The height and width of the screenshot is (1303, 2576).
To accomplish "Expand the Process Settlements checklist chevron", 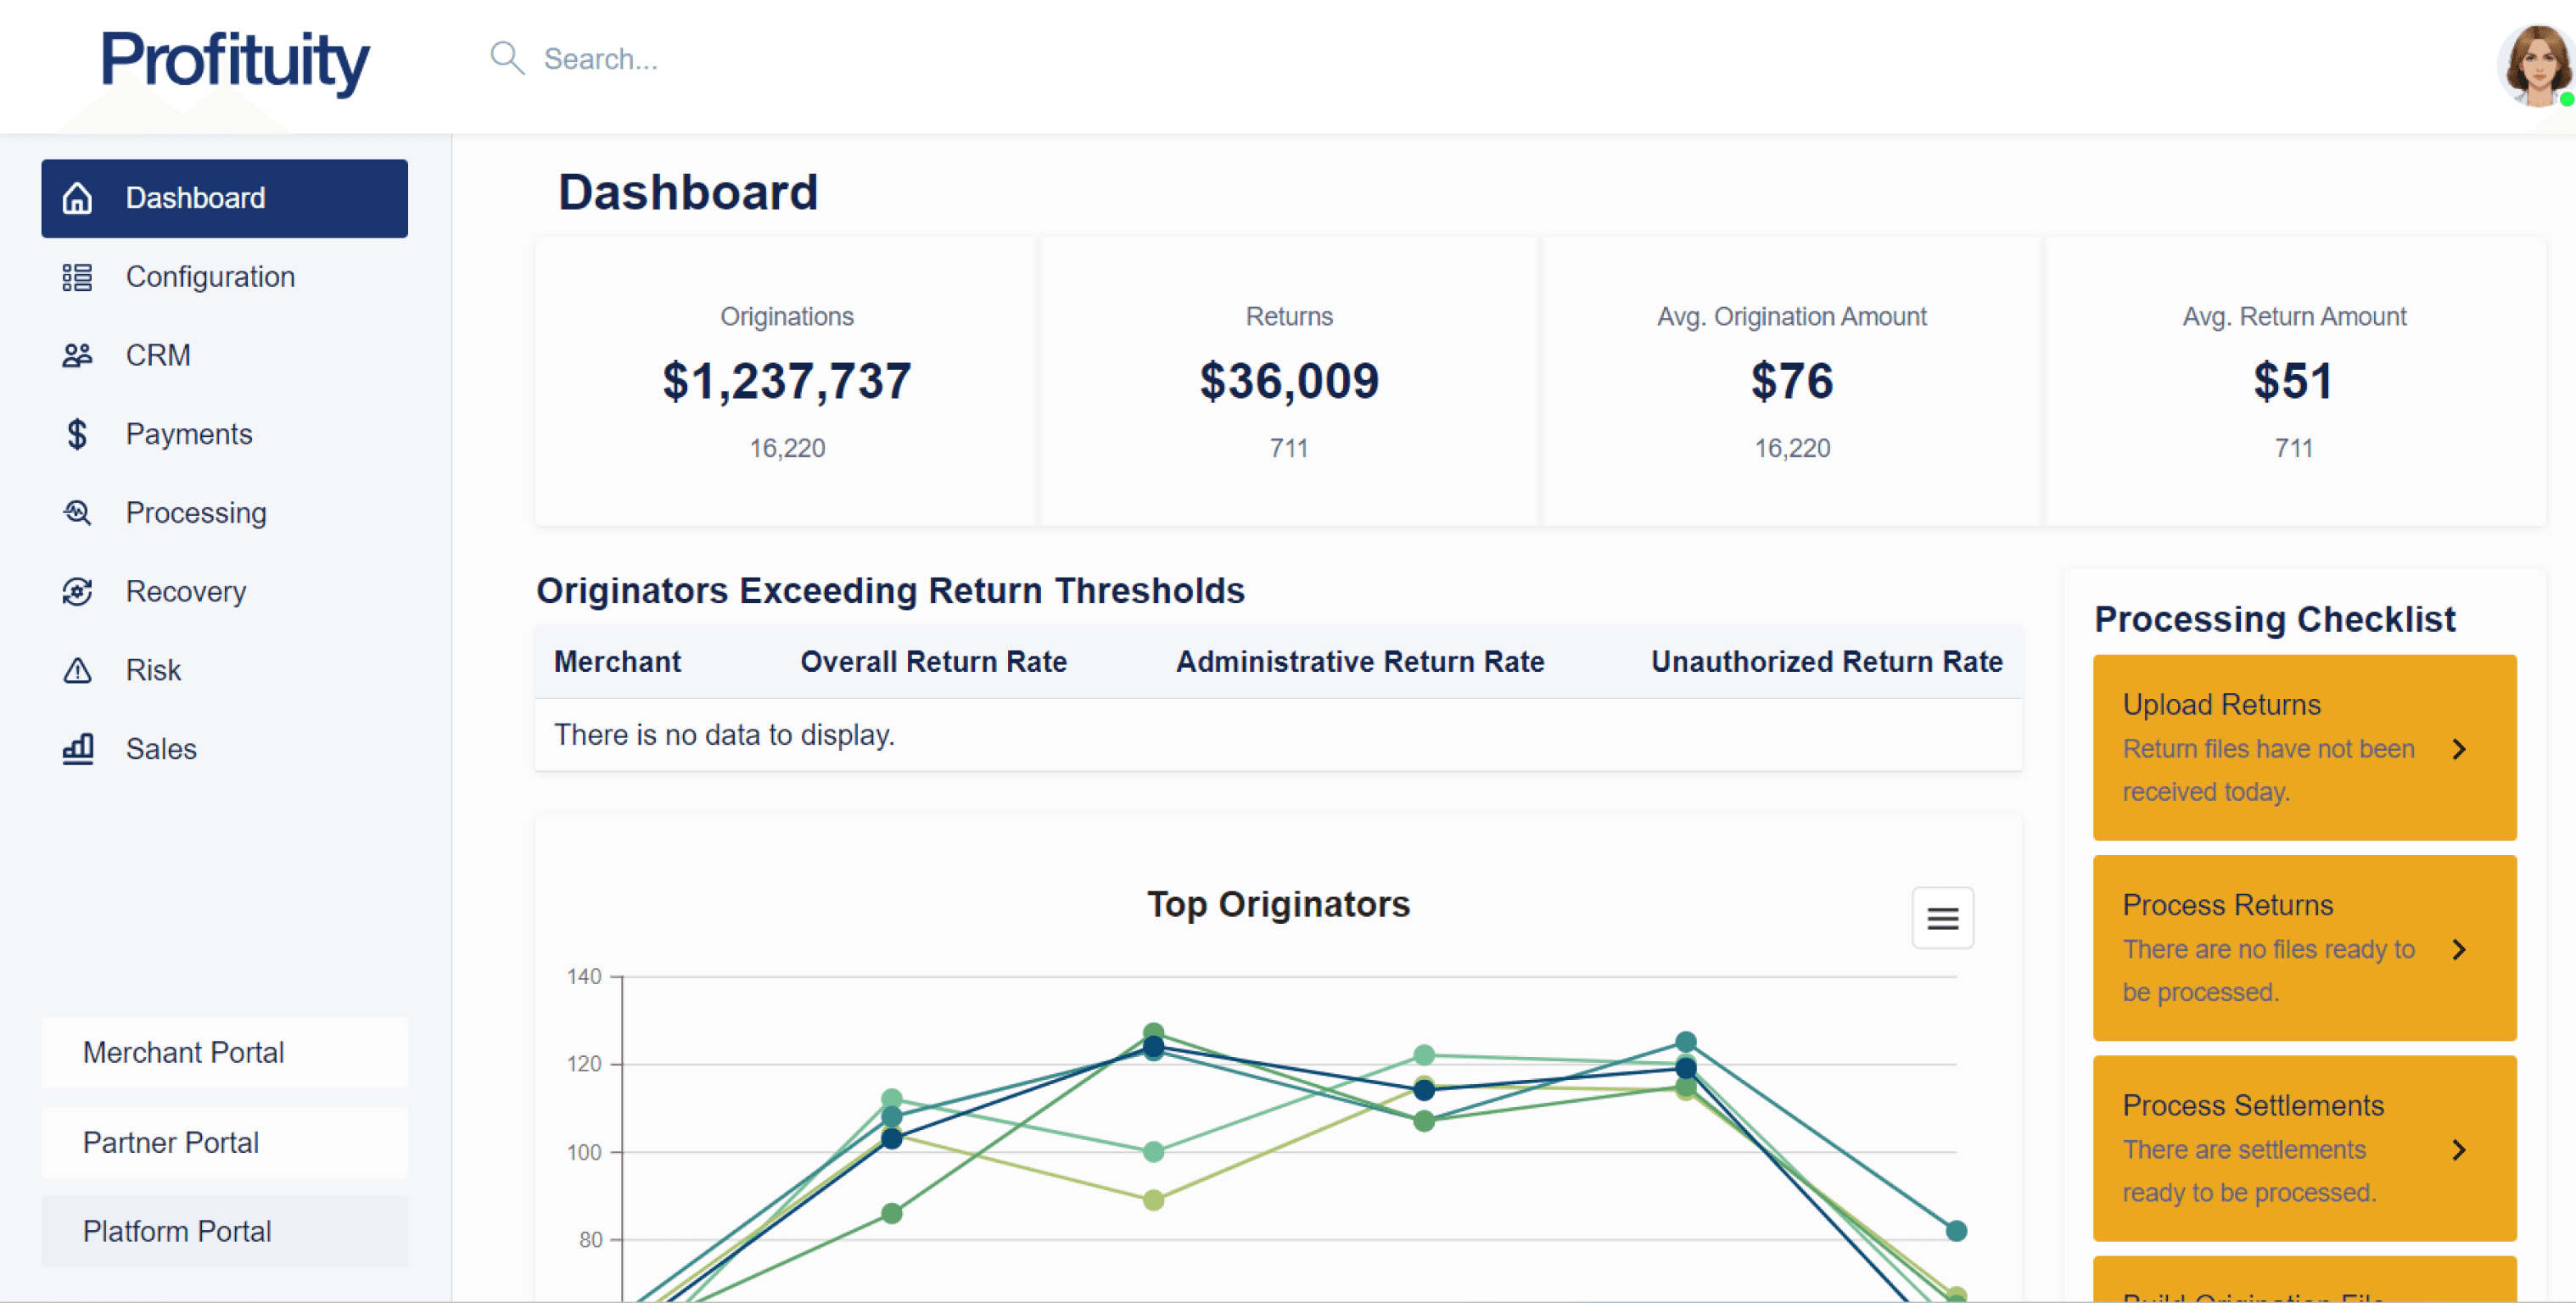I will tap(2459, 1150).
